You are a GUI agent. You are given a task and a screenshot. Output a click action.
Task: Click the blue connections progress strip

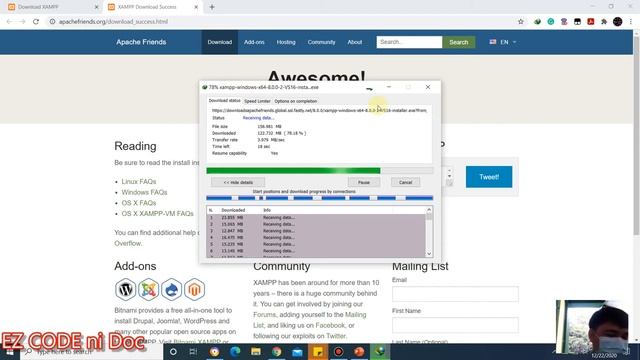pos(320,198)
